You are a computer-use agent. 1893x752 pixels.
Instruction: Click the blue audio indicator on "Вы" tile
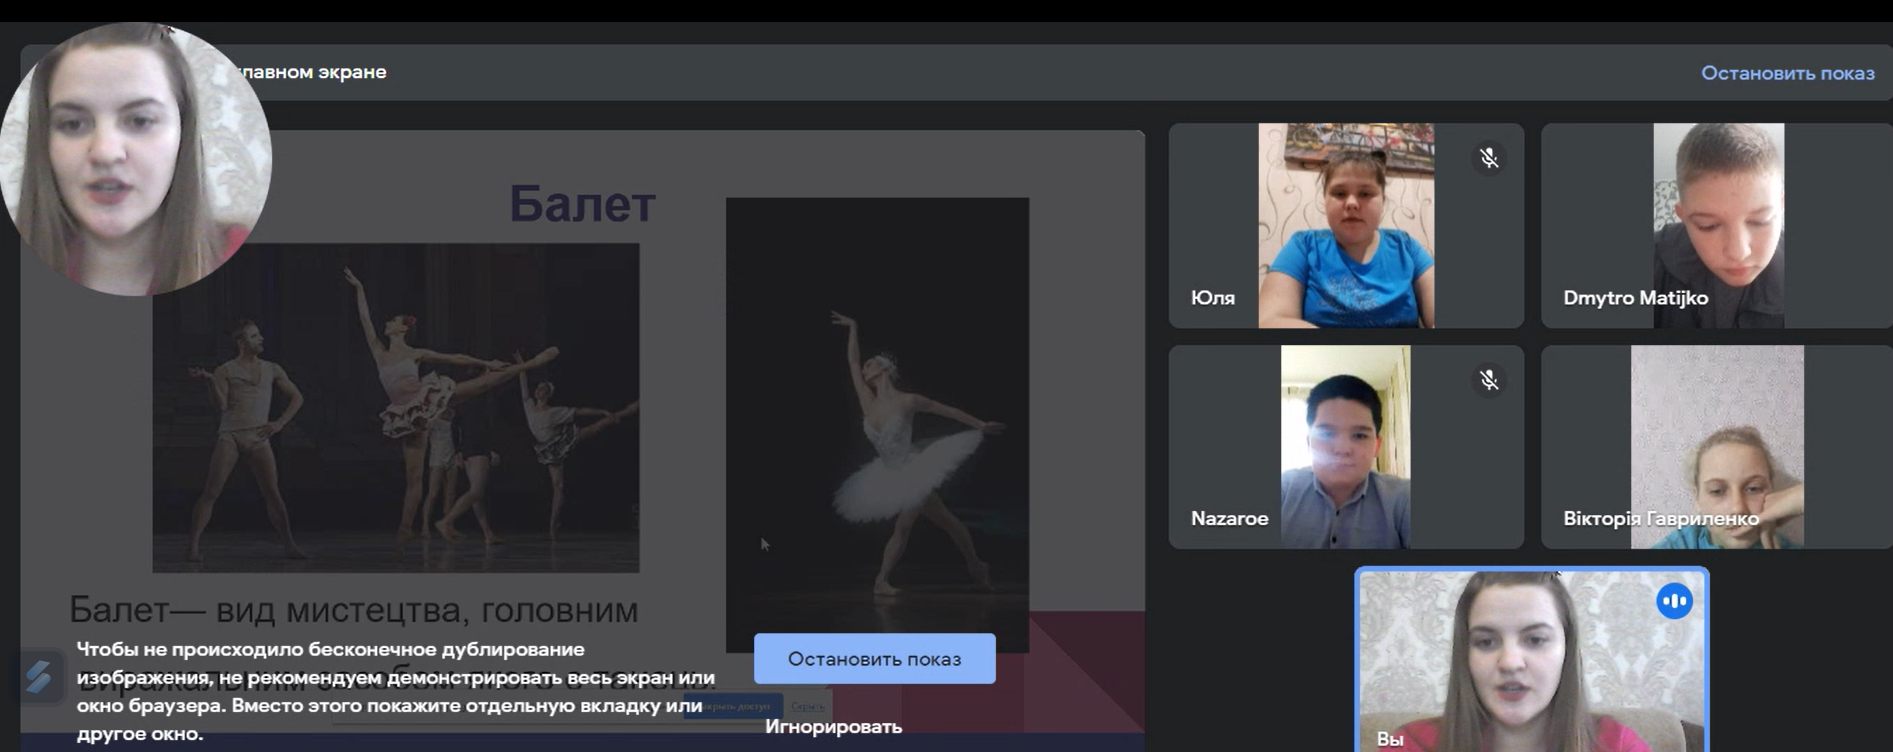pyautogui.click(x=1674, y=601)
